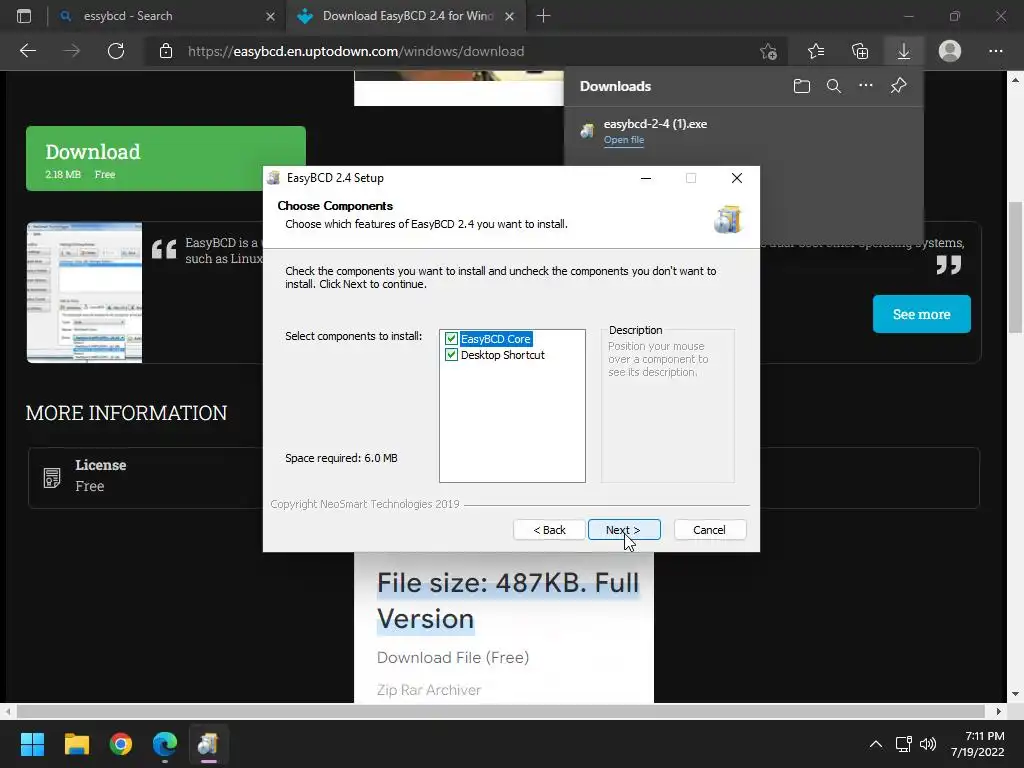This screenshot has height=768, width=1024.
Task: Open the network status tray icon
Action: pyautogui.click(x=904, y=744)
